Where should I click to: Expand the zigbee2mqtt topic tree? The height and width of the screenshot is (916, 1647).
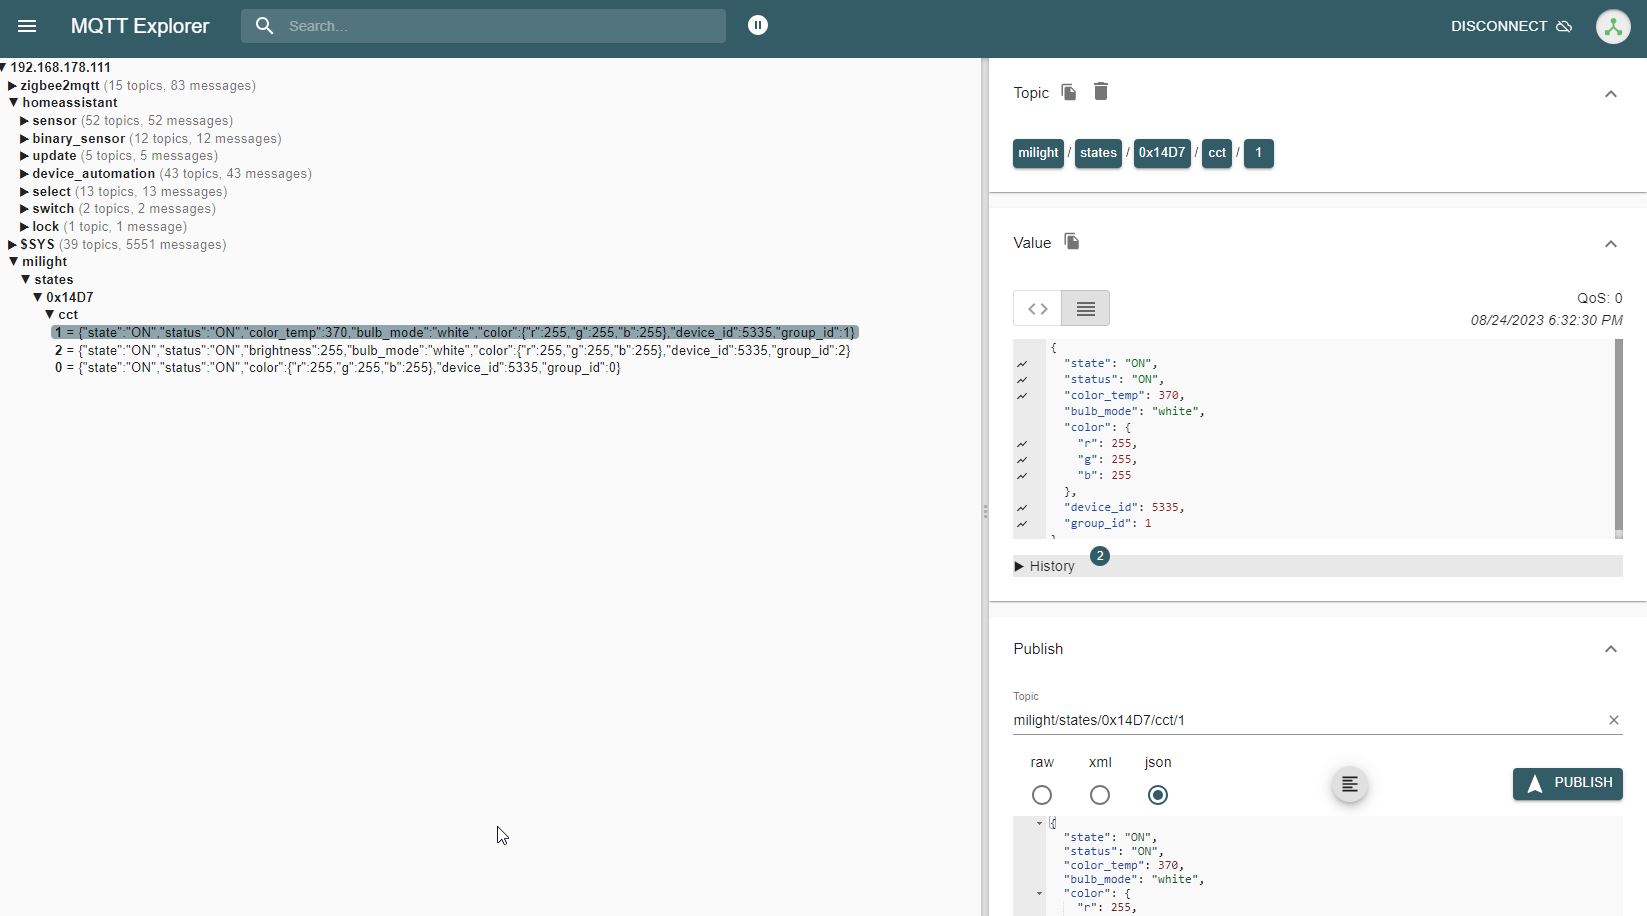(12, 86)
